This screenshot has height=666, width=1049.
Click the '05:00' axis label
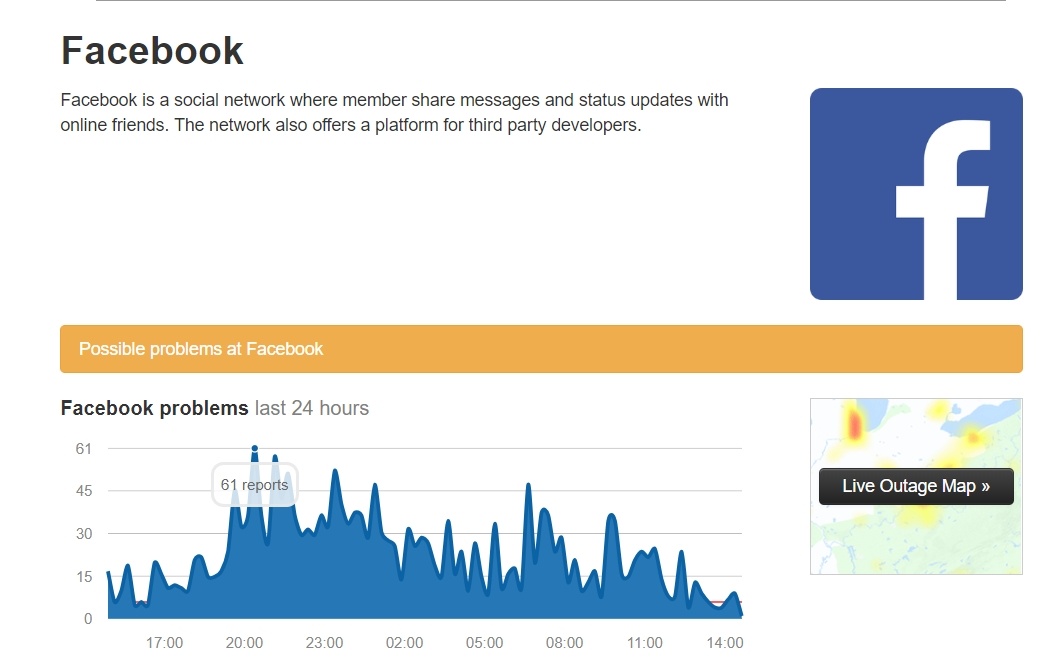pos(484,643)
